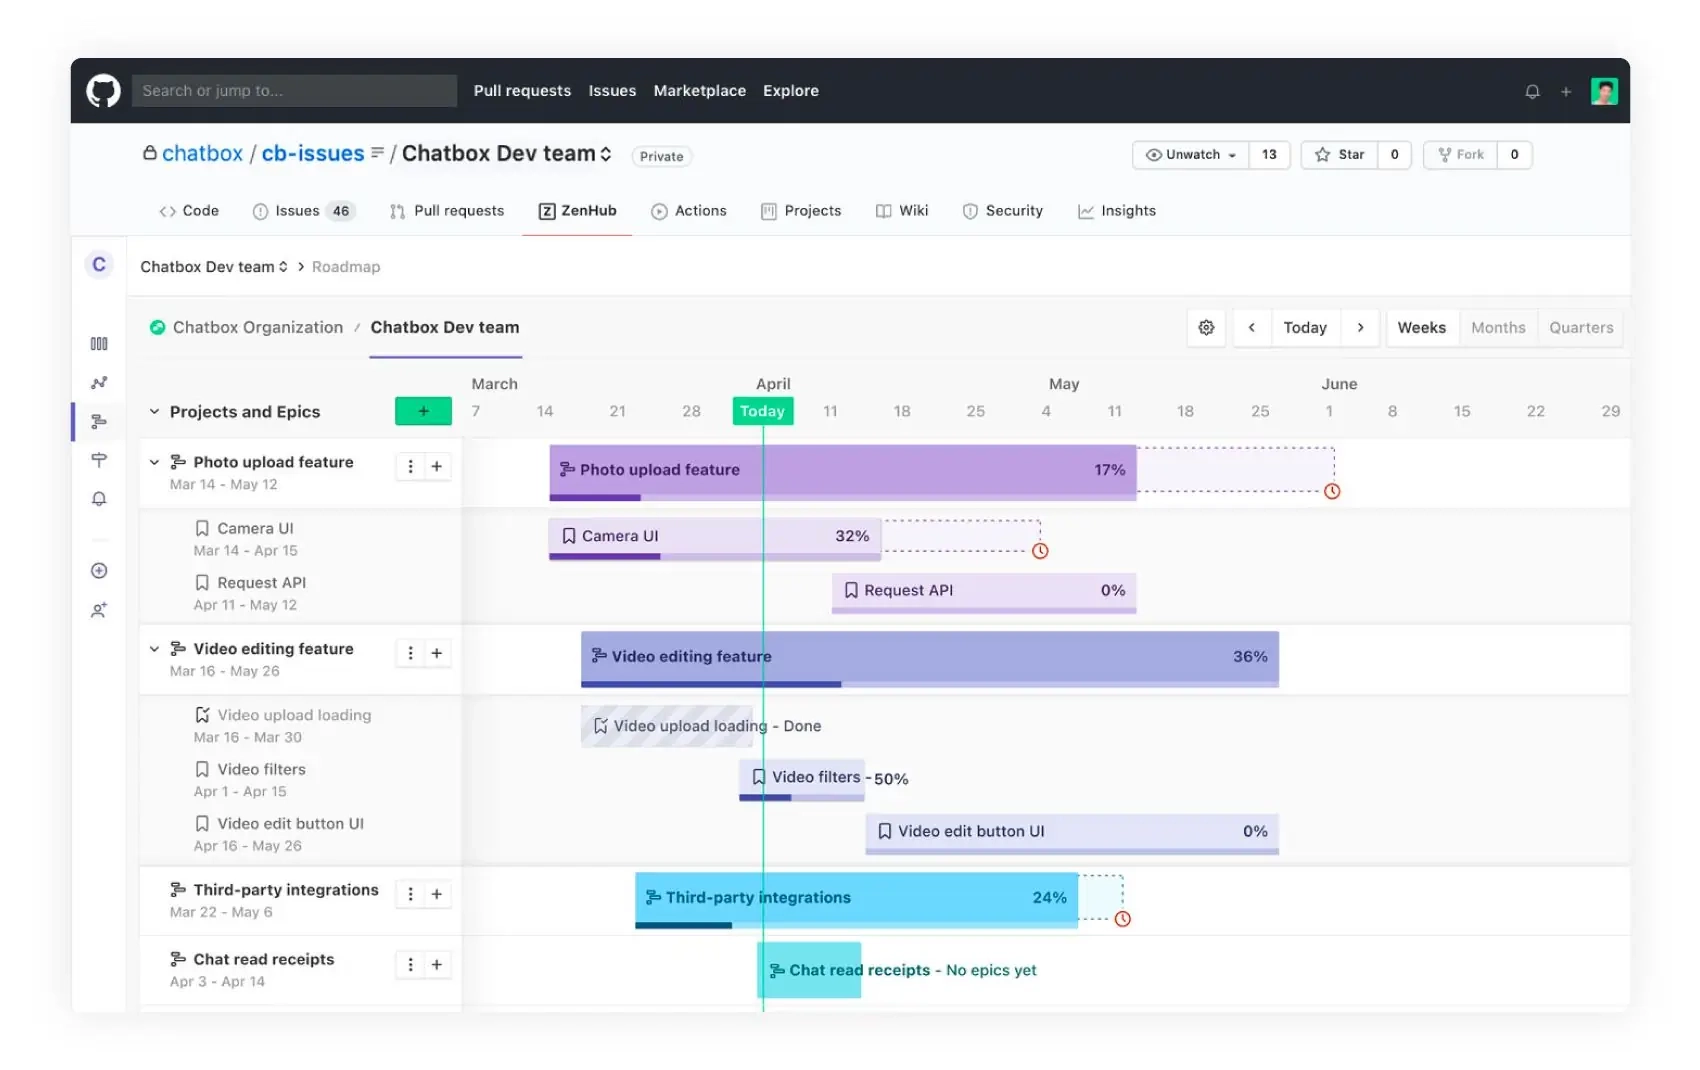Collapse the Video editing feature project
The image size is (1700, 1070).
coord(154,649)
